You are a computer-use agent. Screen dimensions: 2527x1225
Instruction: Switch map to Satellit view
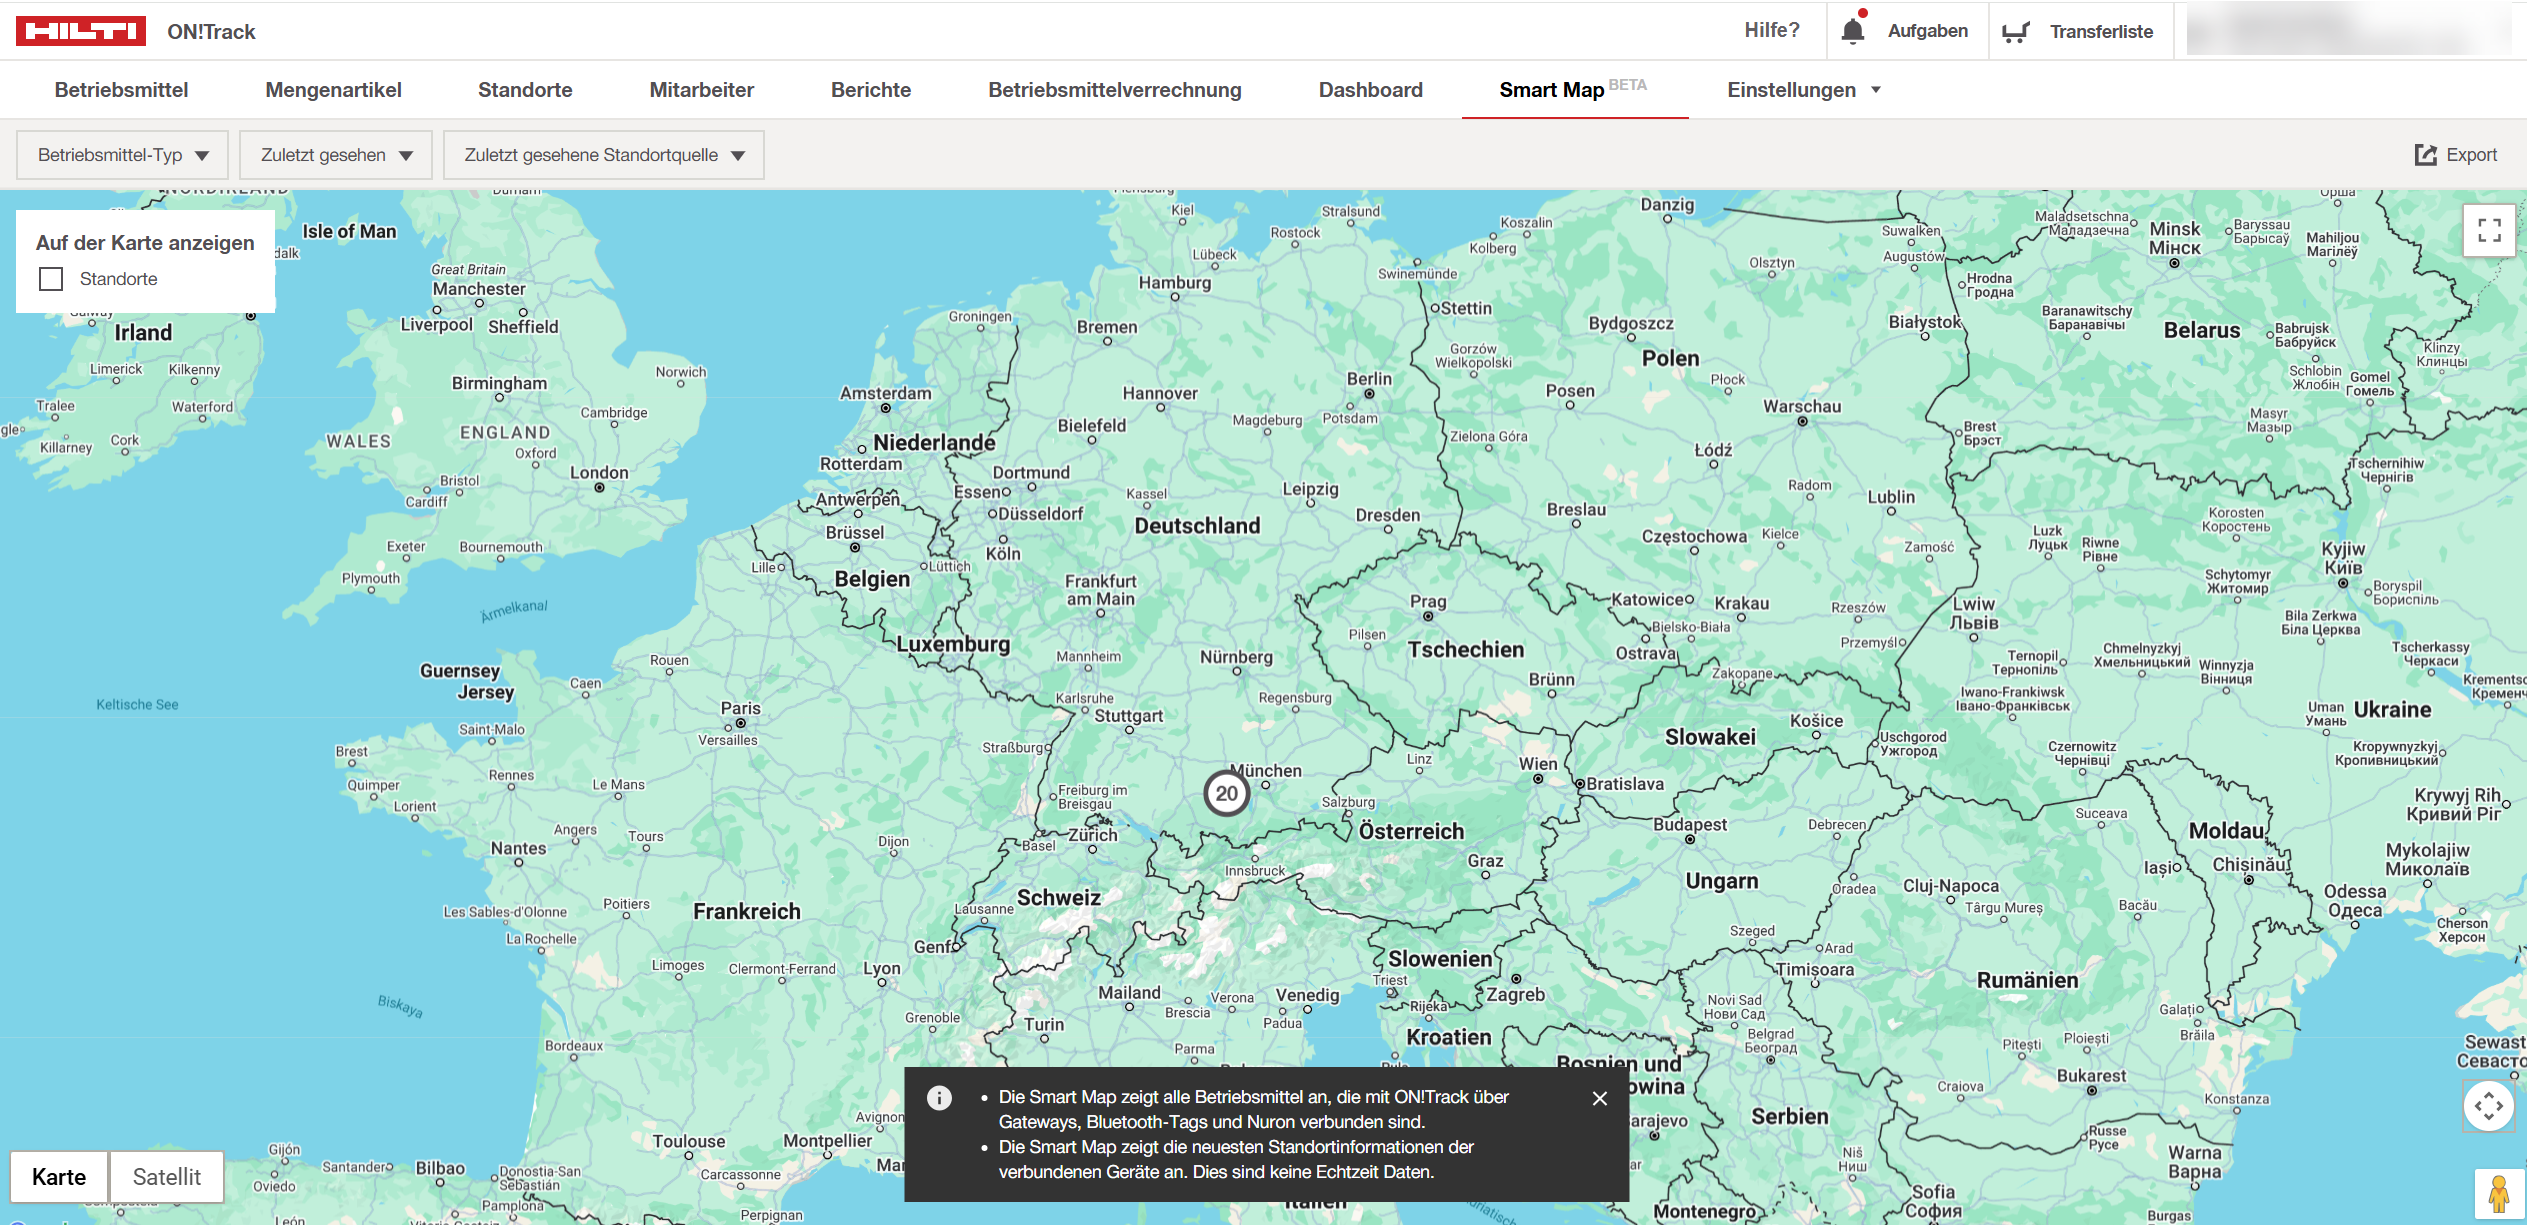(167, 1177)
